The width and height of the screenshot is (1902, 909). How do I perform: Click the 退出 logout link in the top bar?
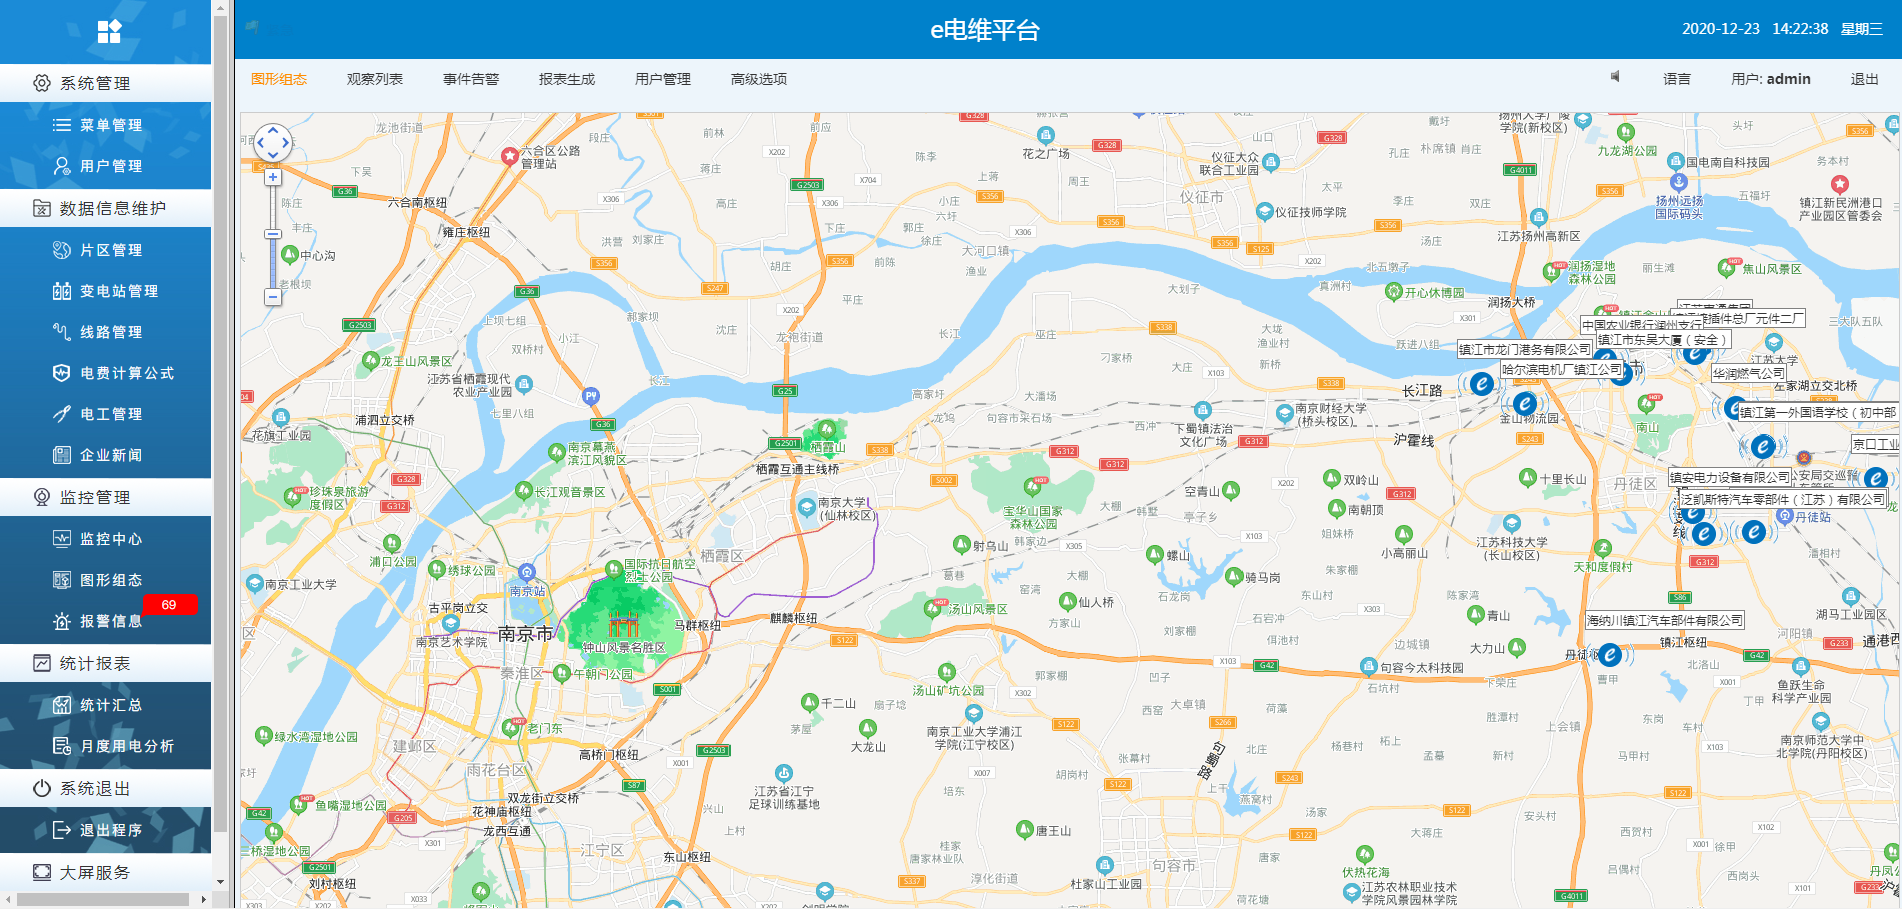click(x=1864, y=79)
